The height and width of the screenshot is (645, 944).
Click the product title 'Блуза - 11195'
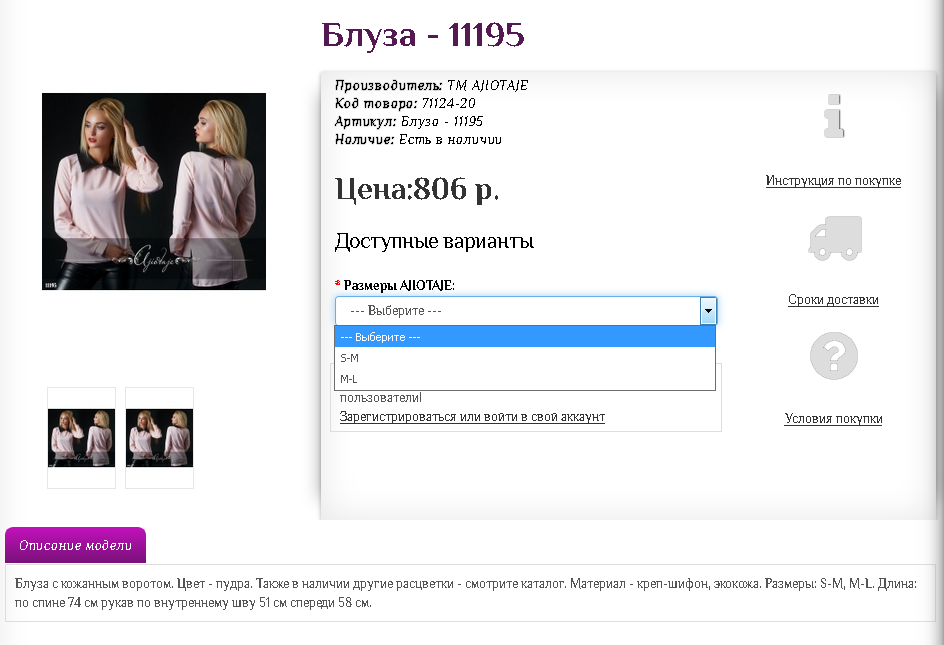[x=421, y=35]
